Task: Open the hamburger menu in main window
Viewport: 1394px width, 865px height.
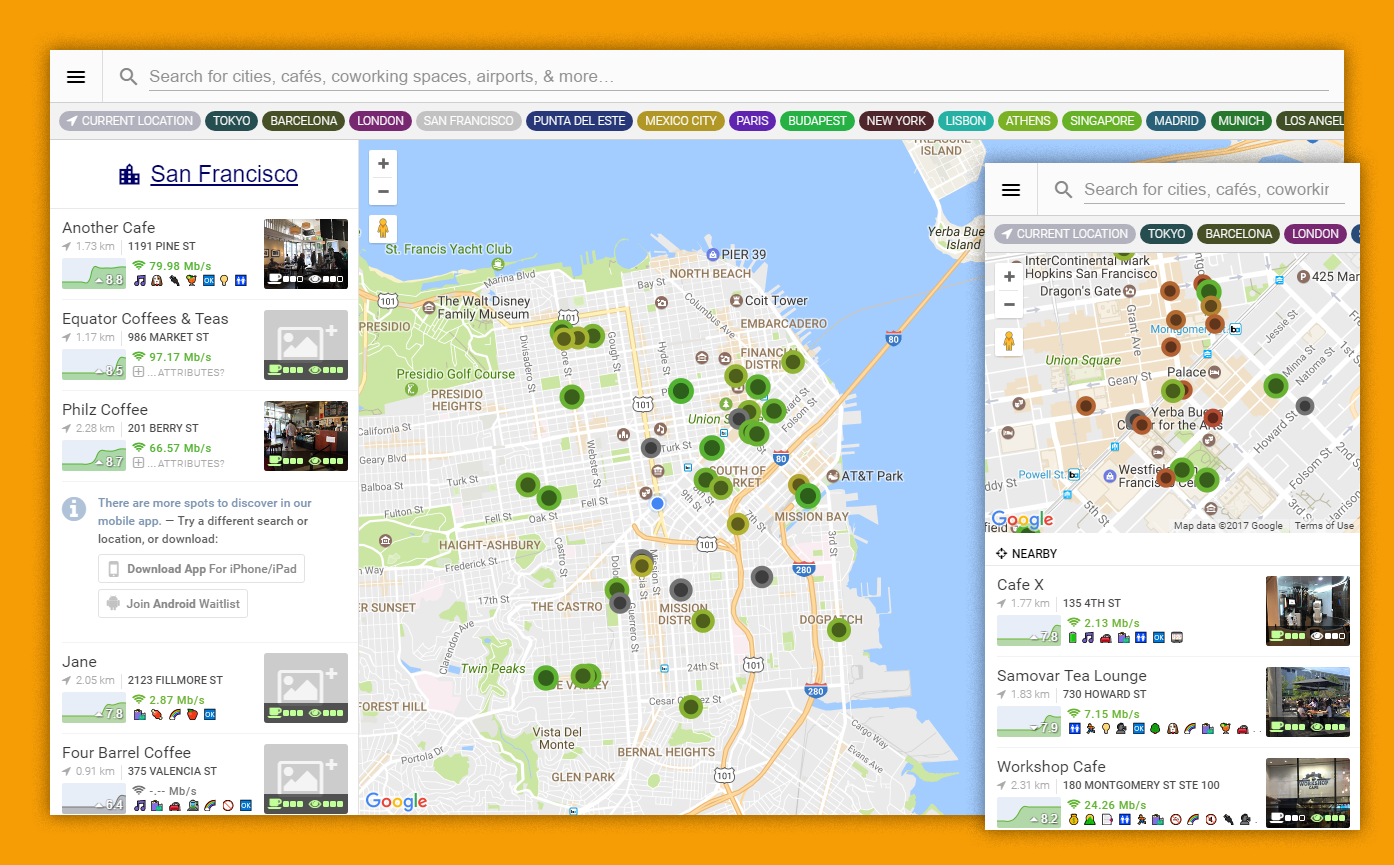Action: pyautogui.click(x=76, y=77)
